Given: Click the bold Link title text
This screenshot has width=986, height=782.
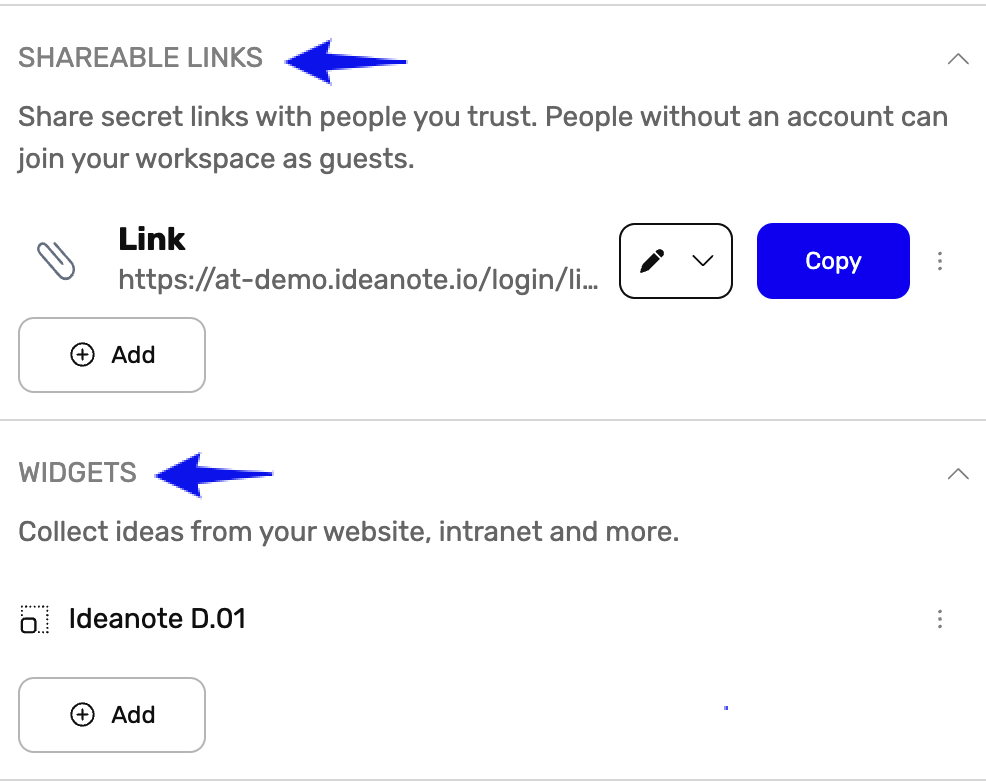Looking at the screenshot, I should point(150,239).
